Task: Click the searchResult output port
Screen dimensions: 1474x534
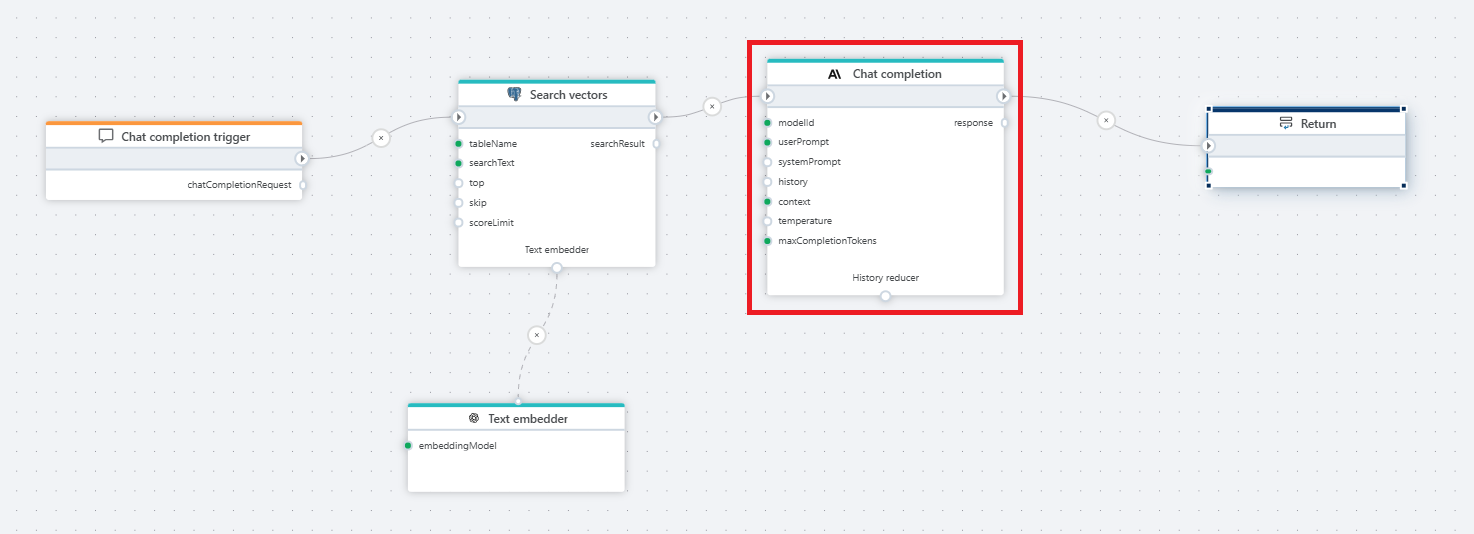Action: (x=656, y=144)
